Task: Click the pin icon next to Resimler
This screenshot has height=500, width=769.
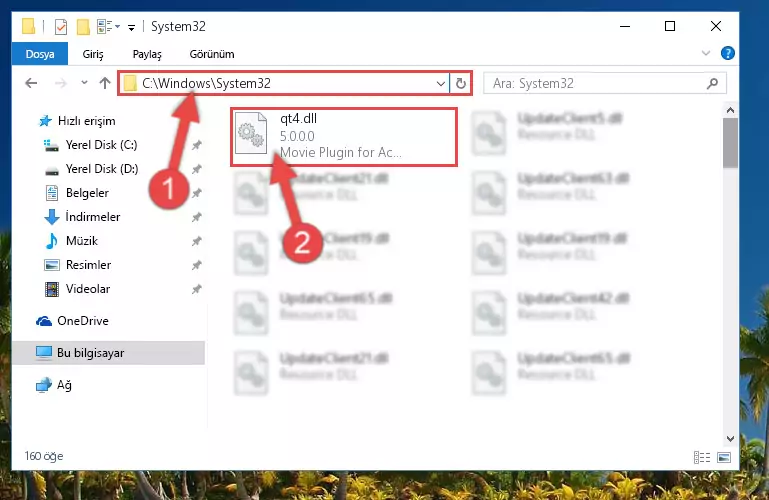Action: pyautogui.click(x=197, y=265)
